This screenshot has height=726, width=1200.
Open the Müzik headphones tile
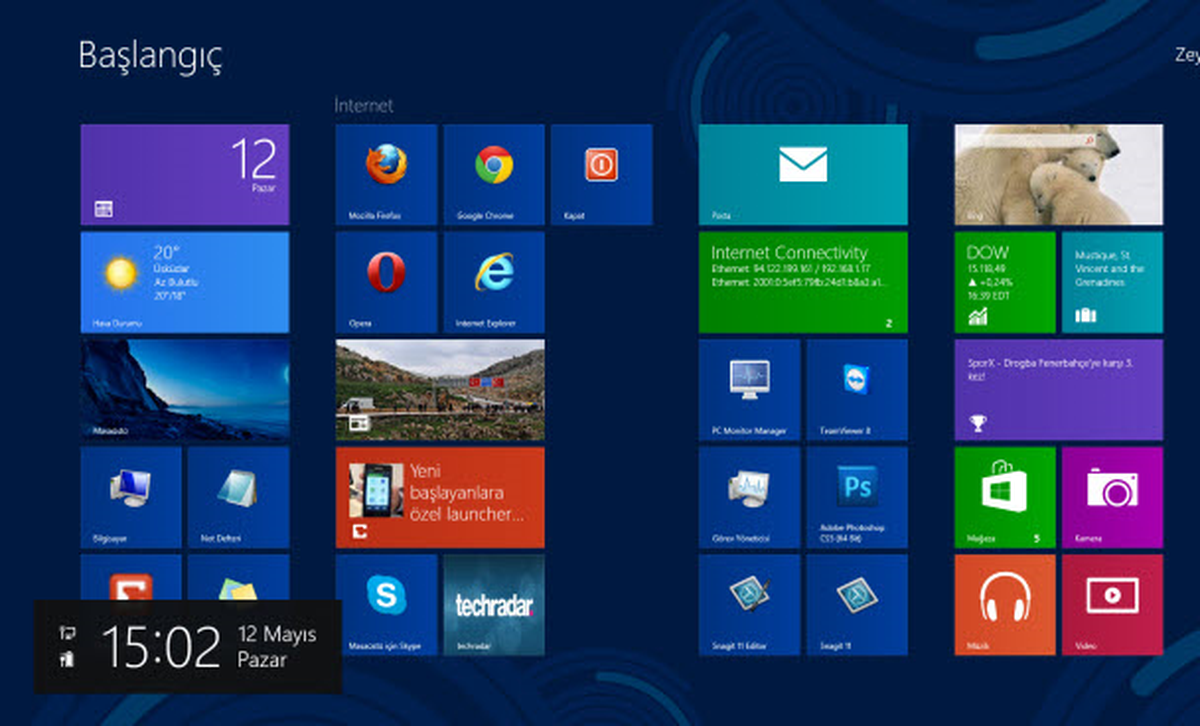[x=1005, y=605]
